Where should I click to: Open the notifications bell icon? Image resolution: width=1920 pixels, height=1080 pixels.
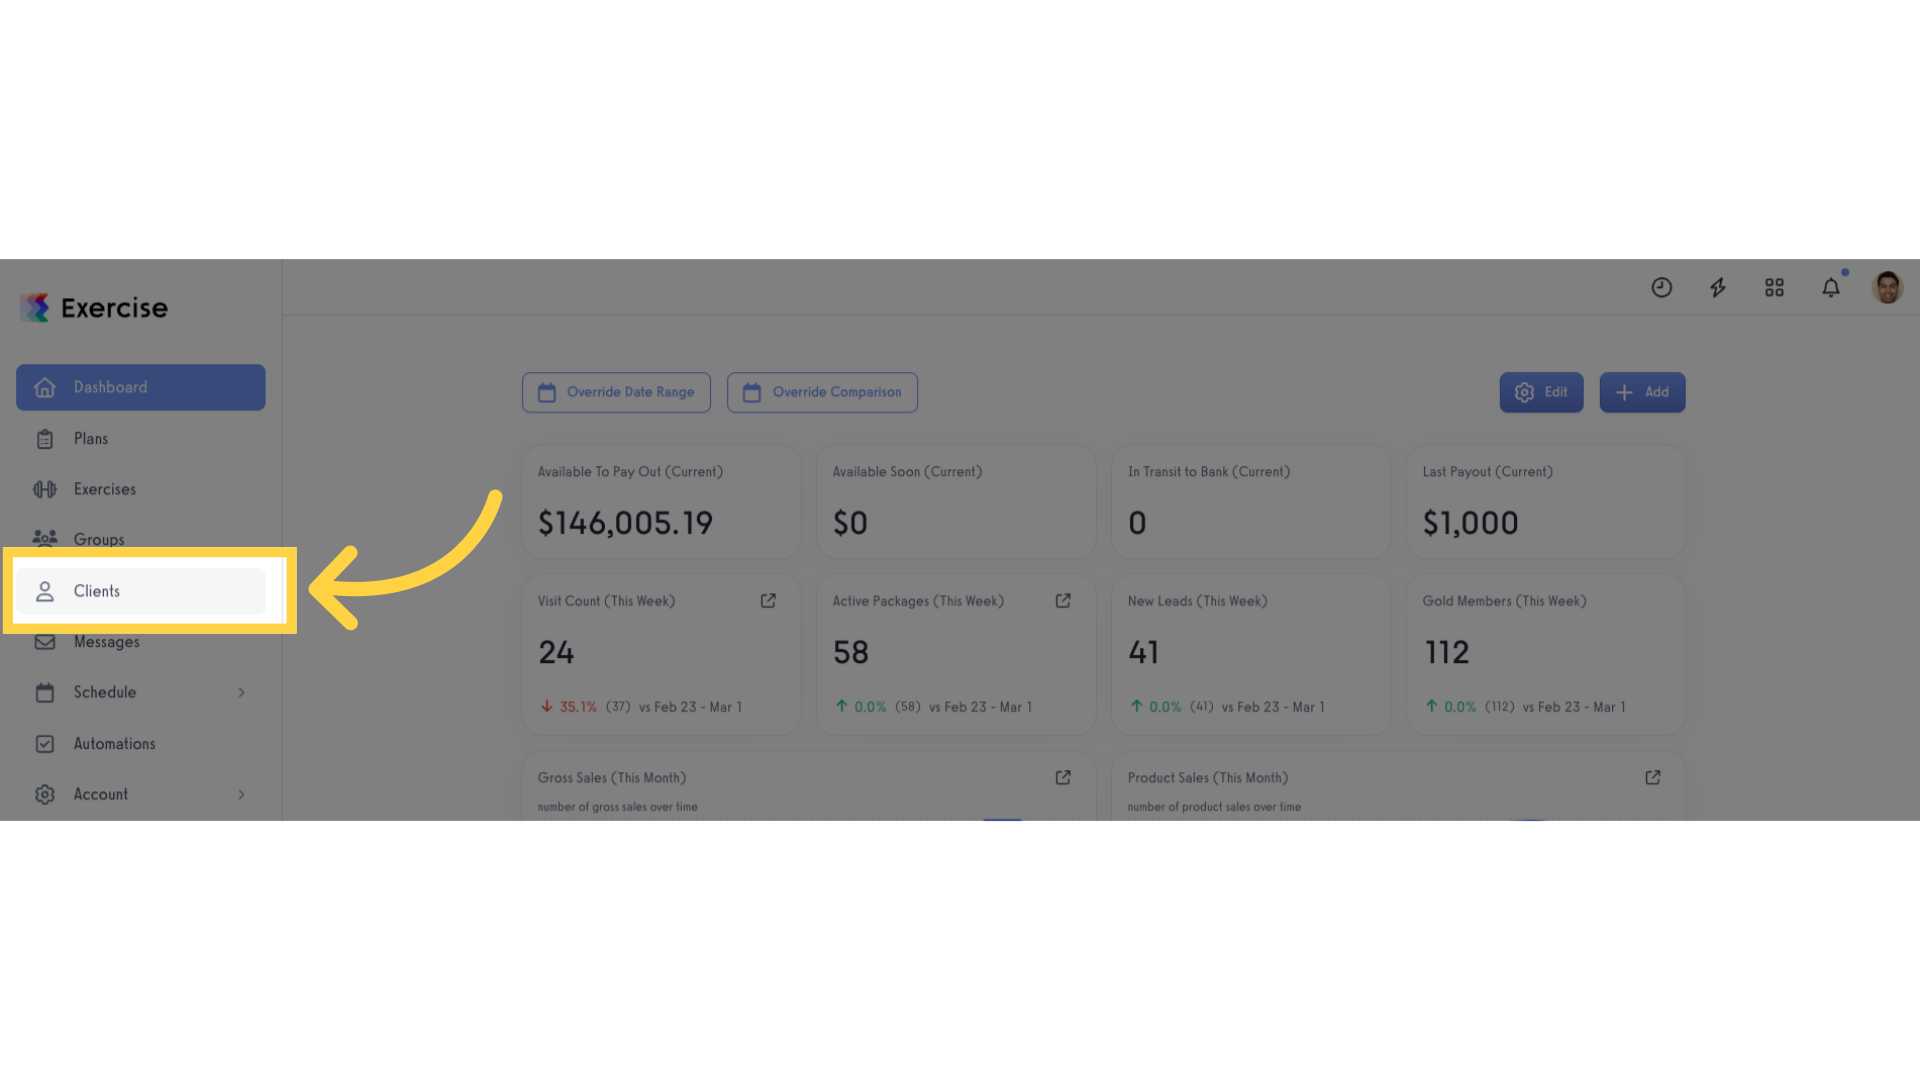1831,288
